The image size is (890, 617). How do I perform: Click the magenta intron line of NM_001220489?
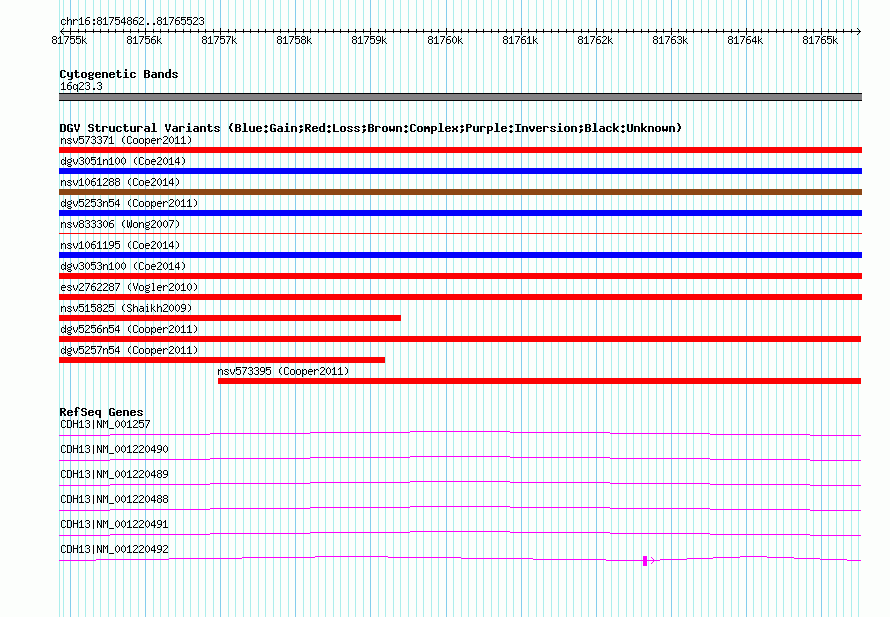[x=460, y=482]
